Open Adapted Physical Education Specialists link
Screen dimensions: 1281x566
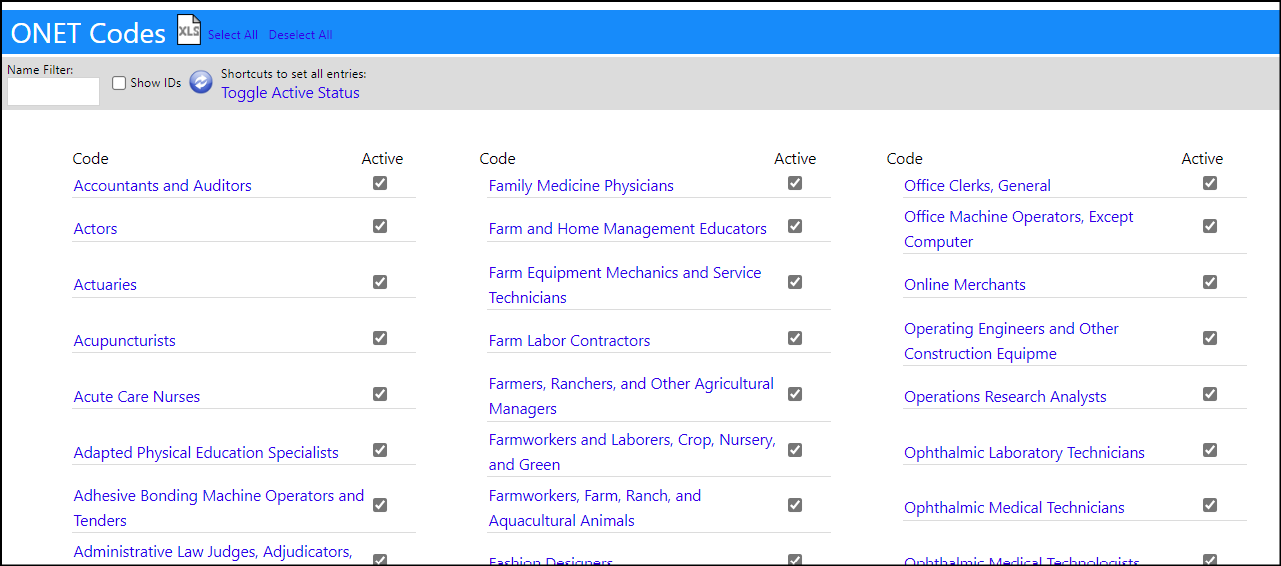point(206,453)
